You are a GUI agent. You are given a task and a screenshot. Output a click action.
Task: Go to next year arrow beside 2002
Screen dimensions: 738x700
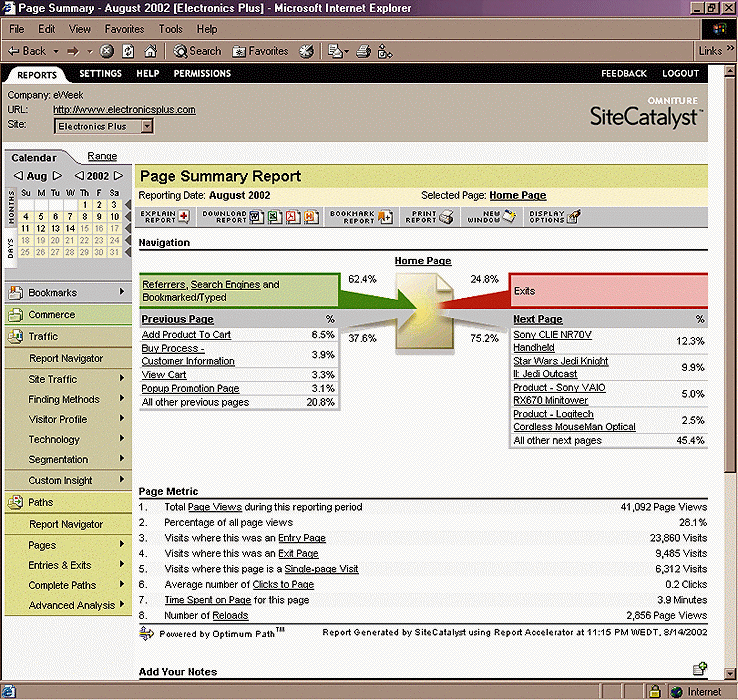(118, 176)
